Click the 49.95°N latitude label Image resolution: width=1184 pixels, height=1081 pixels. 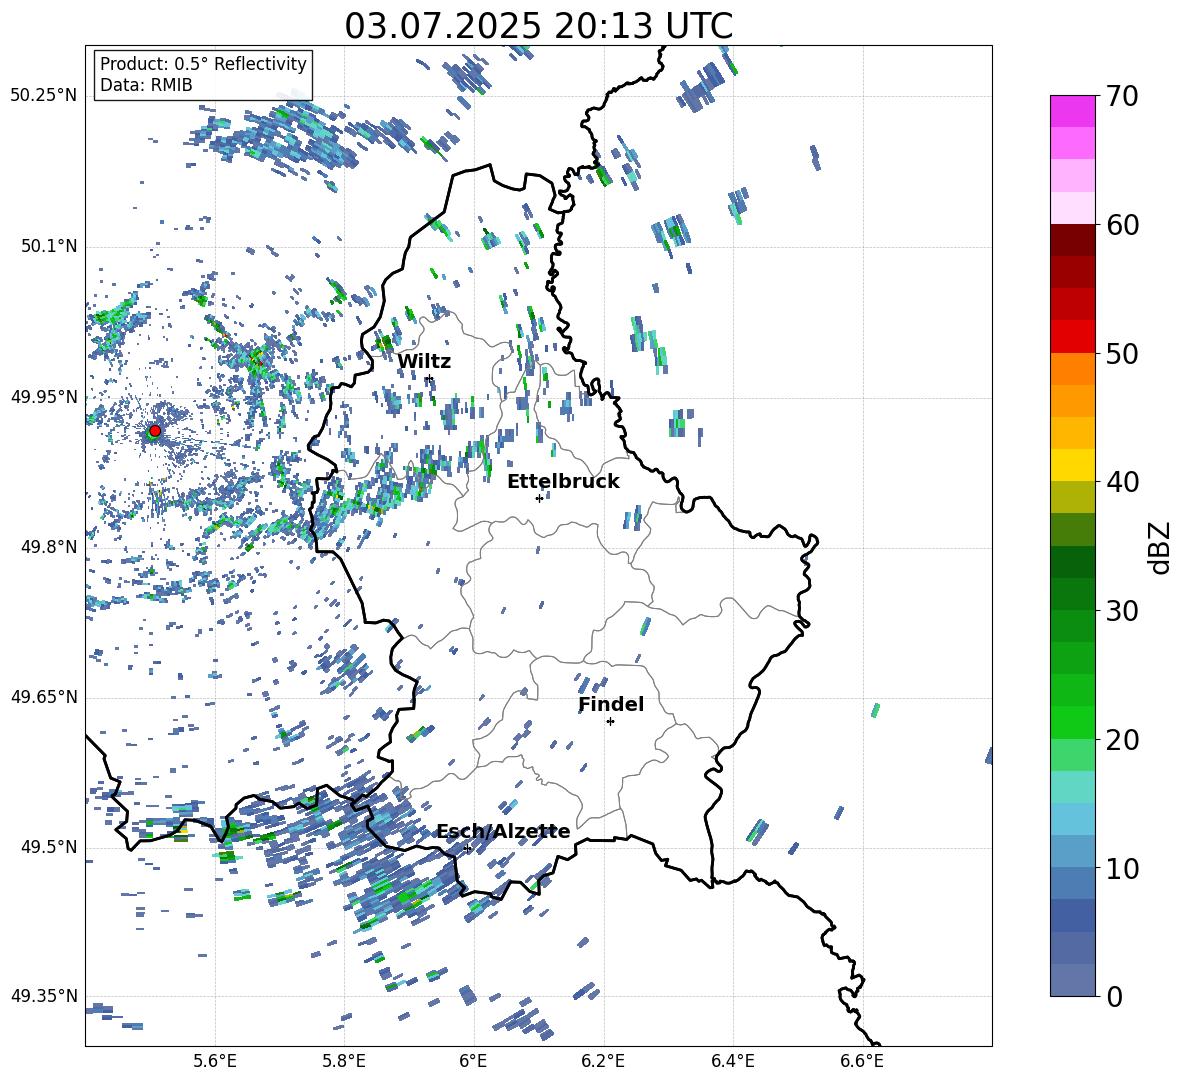[44, 396]
